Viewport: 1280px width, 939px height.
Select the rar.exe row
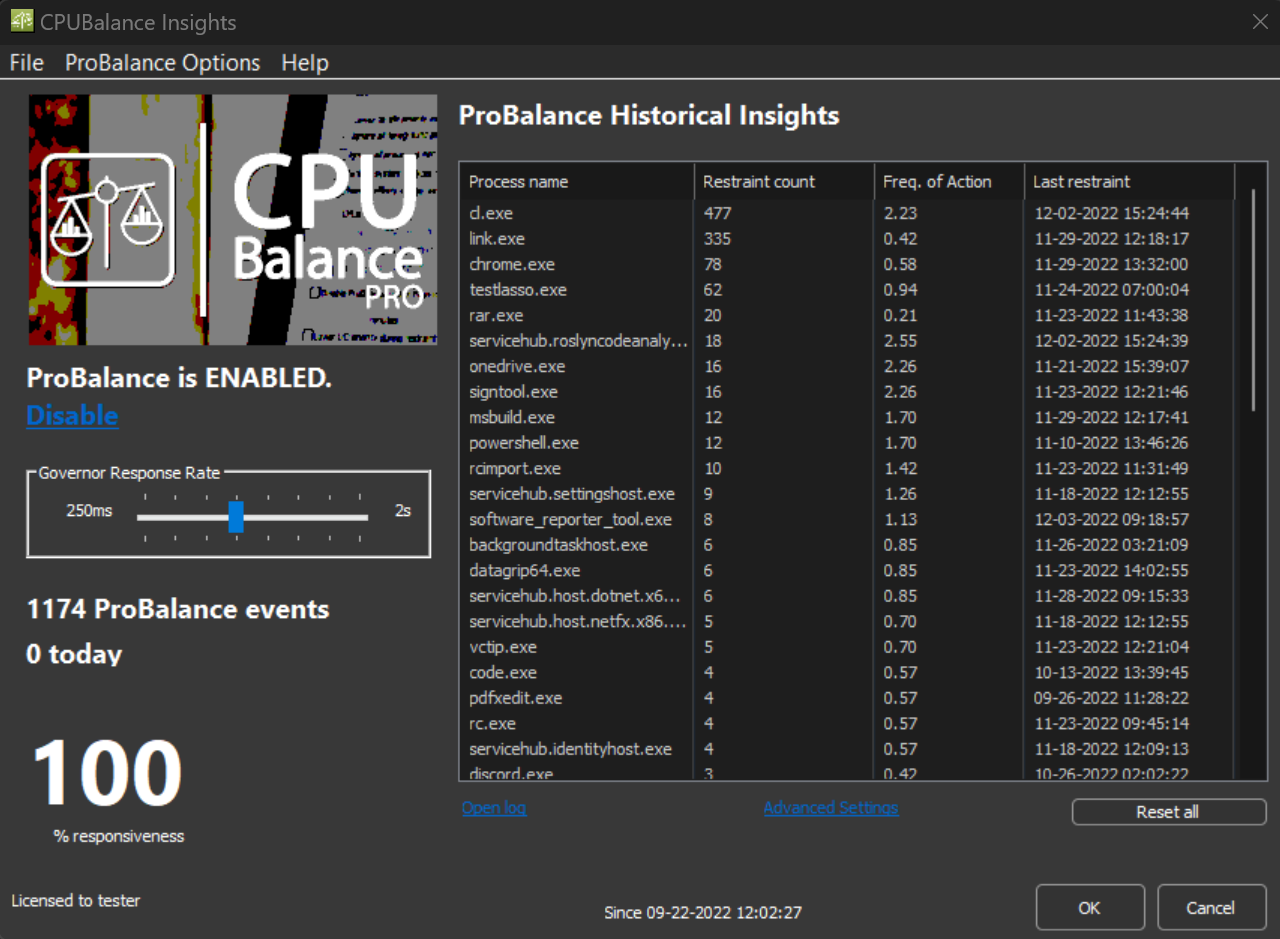coord(847,315)
